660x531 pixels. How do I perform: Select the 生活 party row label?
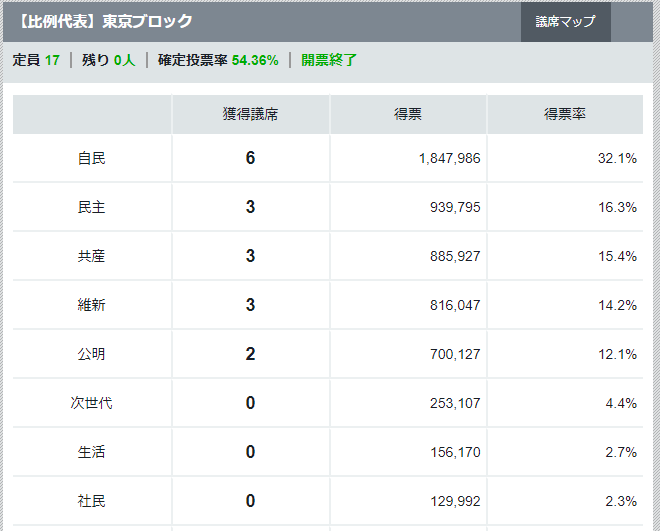91,452
